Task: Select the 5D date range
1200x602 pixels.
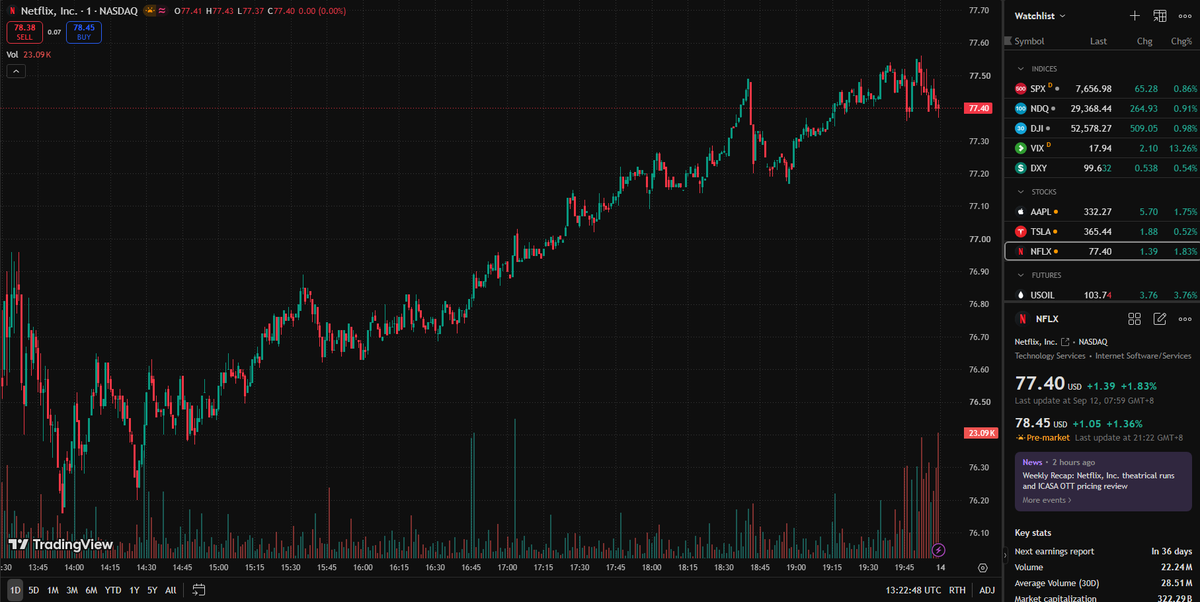Action: [34, 590]
